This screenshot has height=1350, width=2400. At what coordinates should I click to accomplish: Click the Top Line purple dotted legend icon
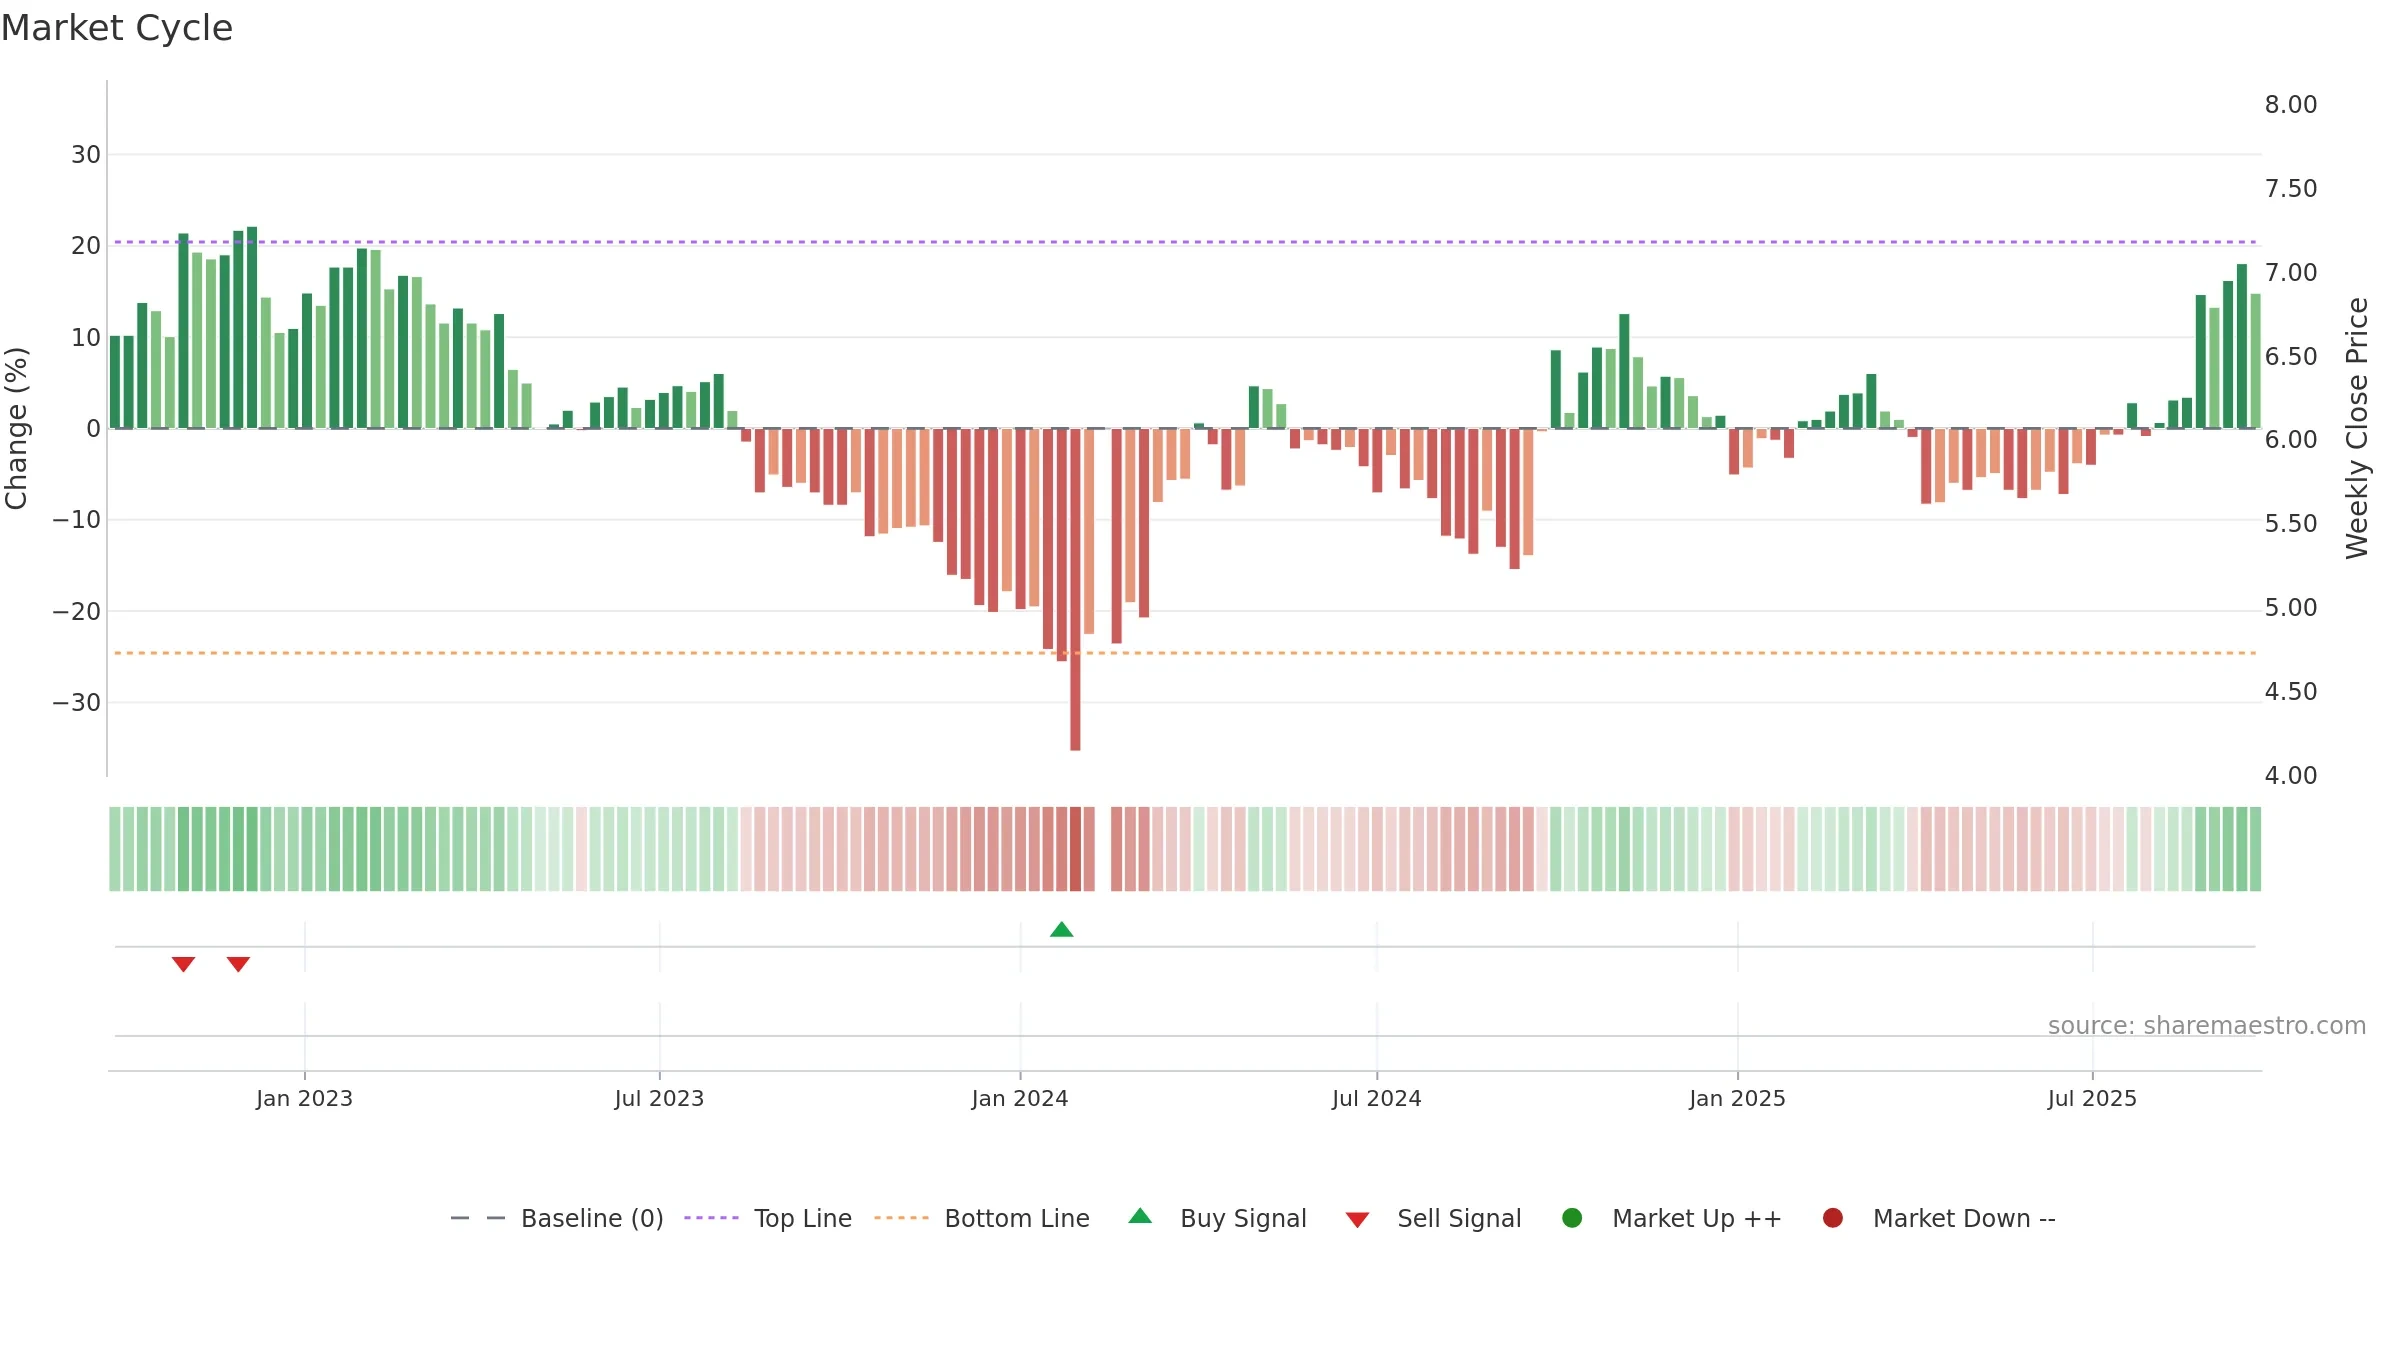click(x=711, y=1218)
